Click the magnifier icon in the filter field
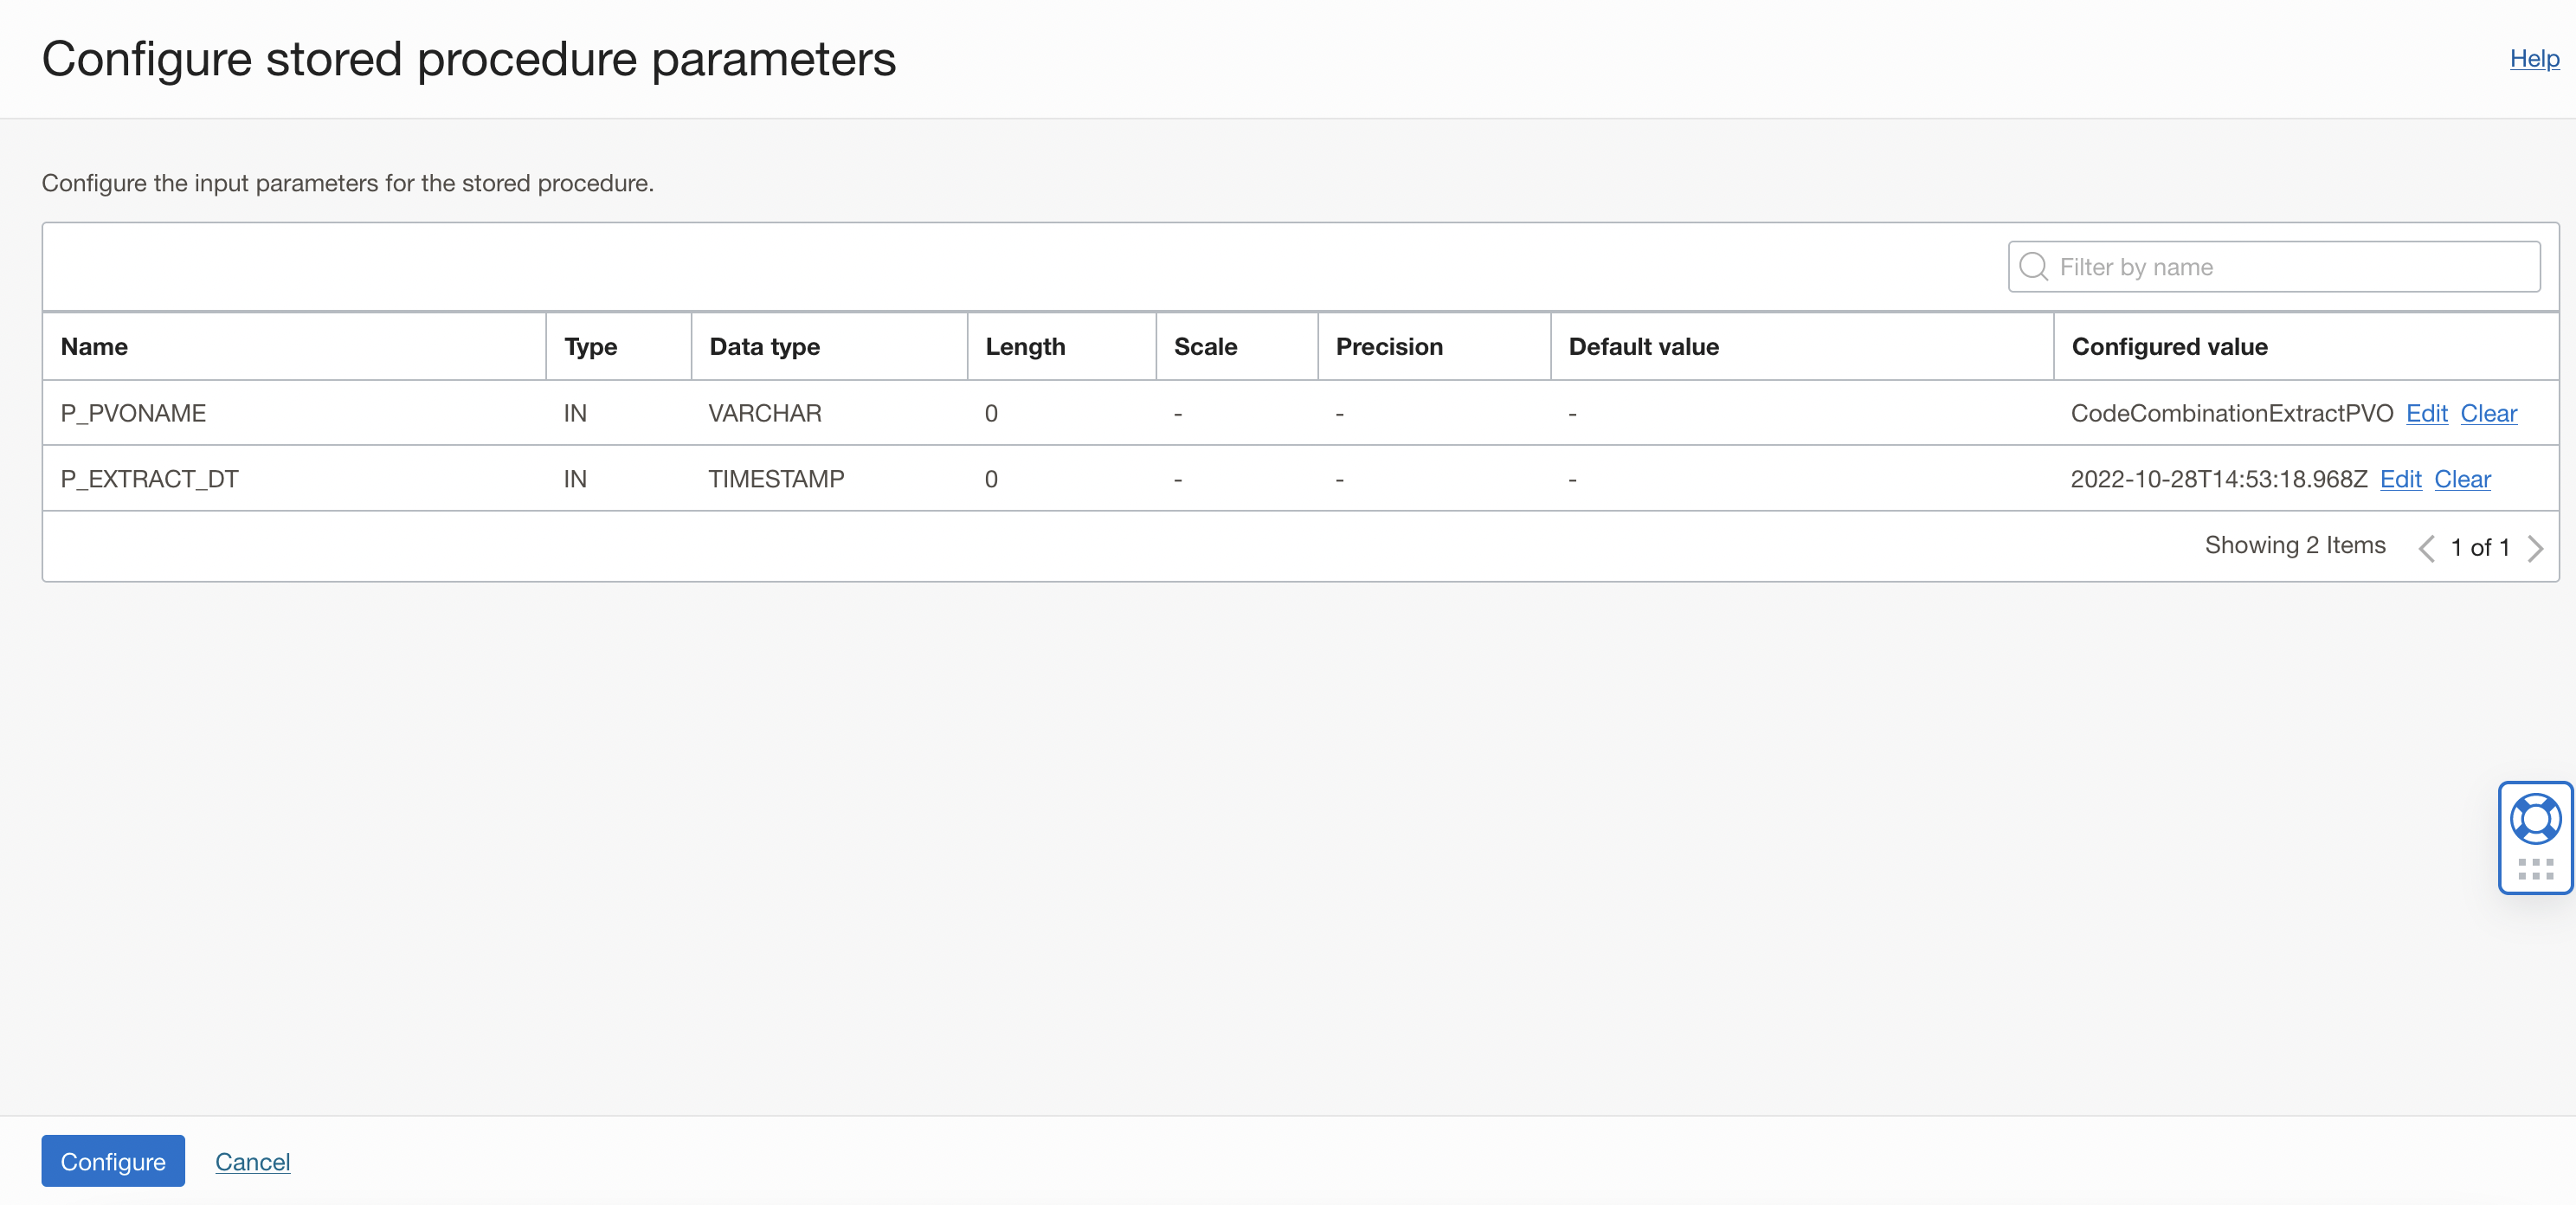The height and width of the screenshot is (1205, 2576). tap(2033, 266)
